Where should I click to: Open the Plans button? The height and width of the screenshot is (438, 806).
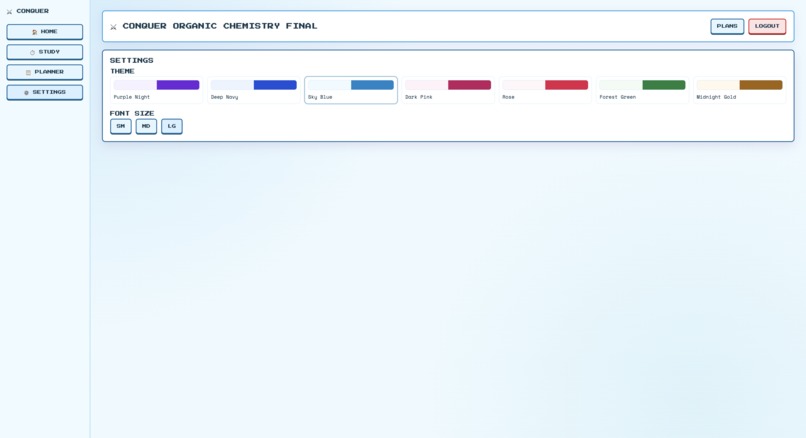(x=727, y=26)
